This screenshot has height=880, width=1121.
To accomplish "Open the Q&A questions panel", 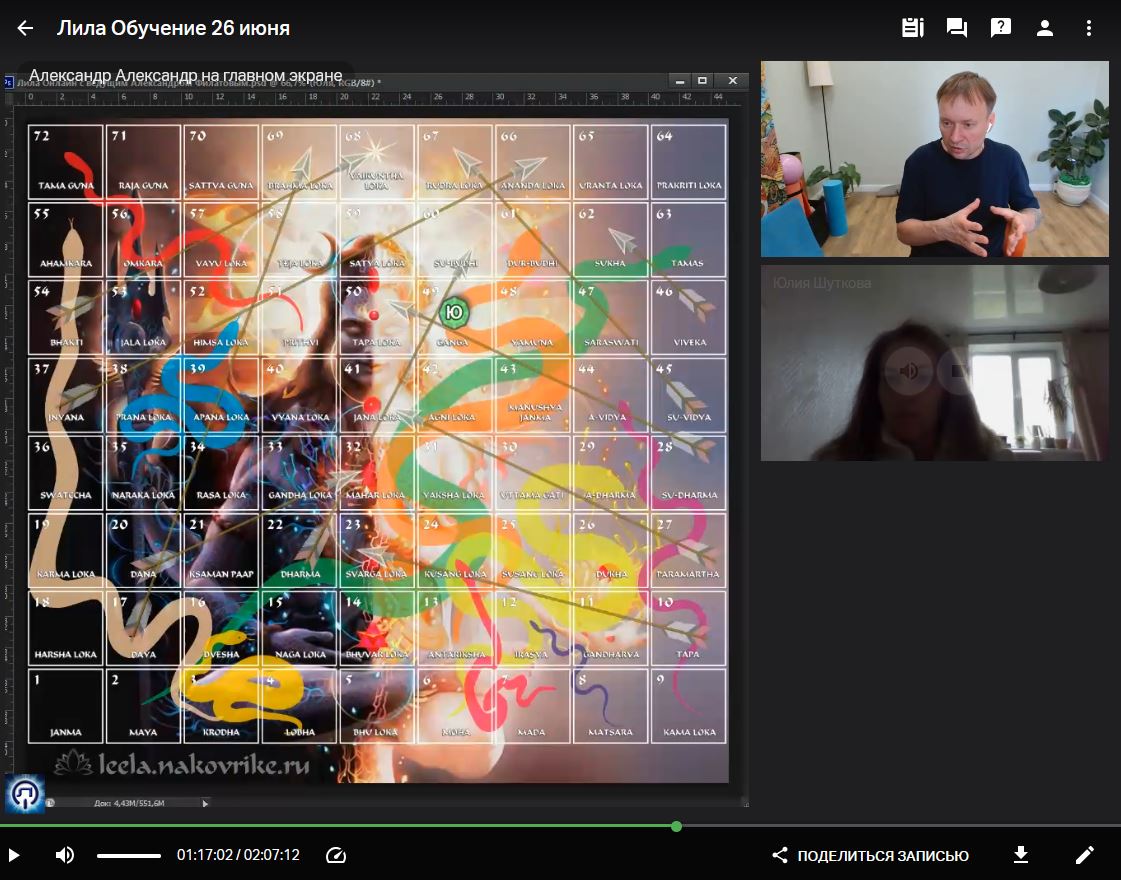I will pyautogui.click(x=1001, y=28).
